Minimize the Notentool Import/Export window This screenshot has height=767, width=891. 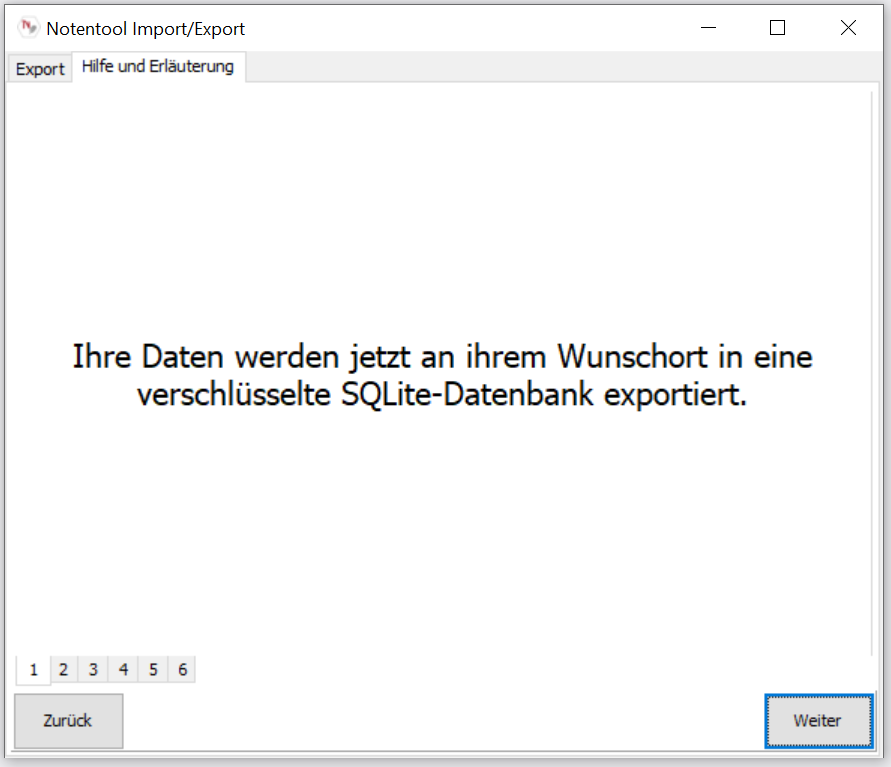[708, 27]
